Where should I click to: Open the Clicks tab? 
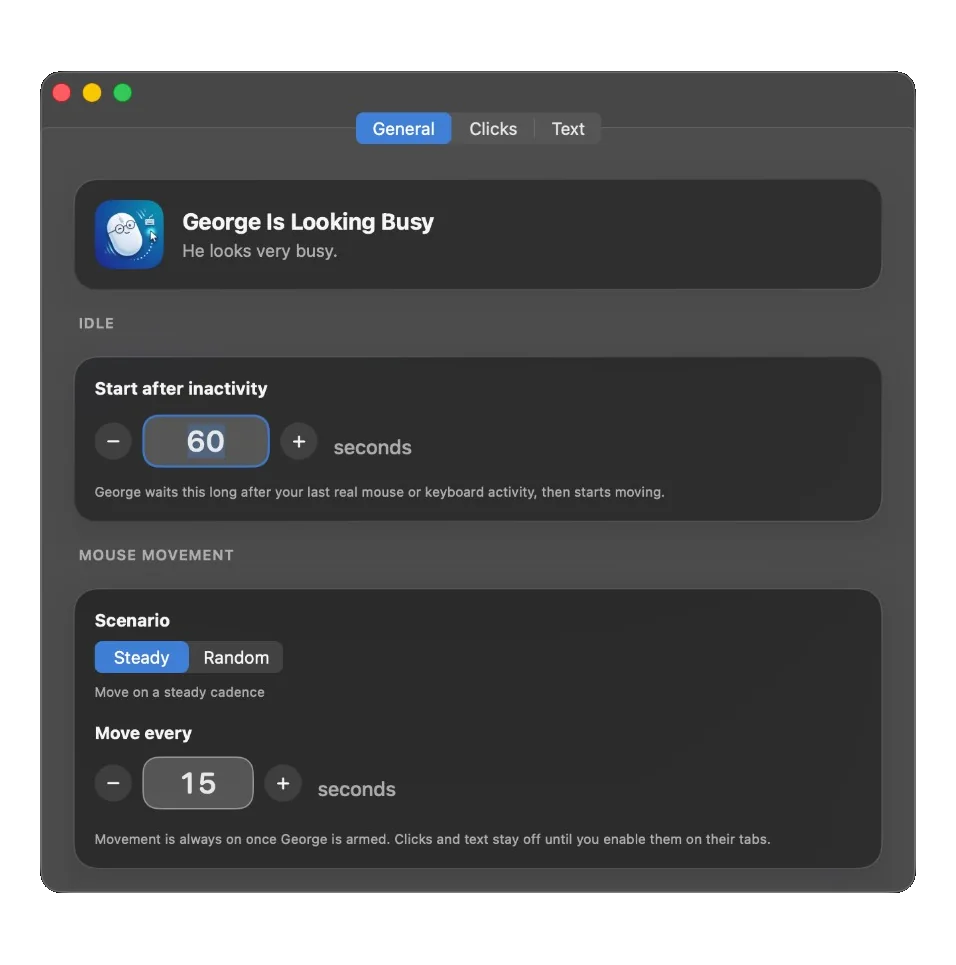(493, 129)
